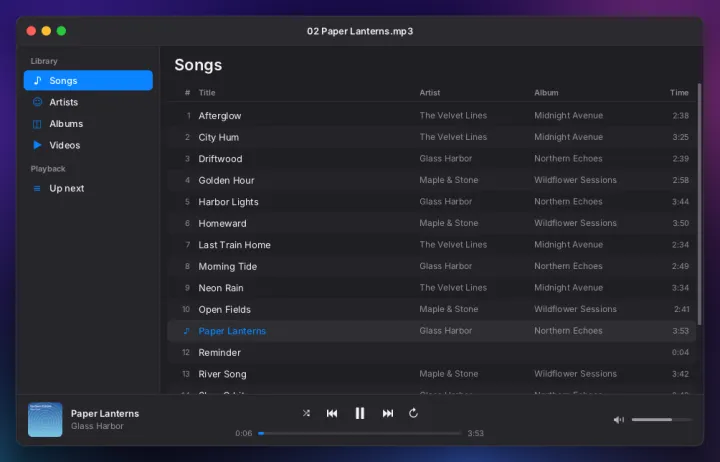
Task: Adjust the volume slider
Action: (662, 420)
